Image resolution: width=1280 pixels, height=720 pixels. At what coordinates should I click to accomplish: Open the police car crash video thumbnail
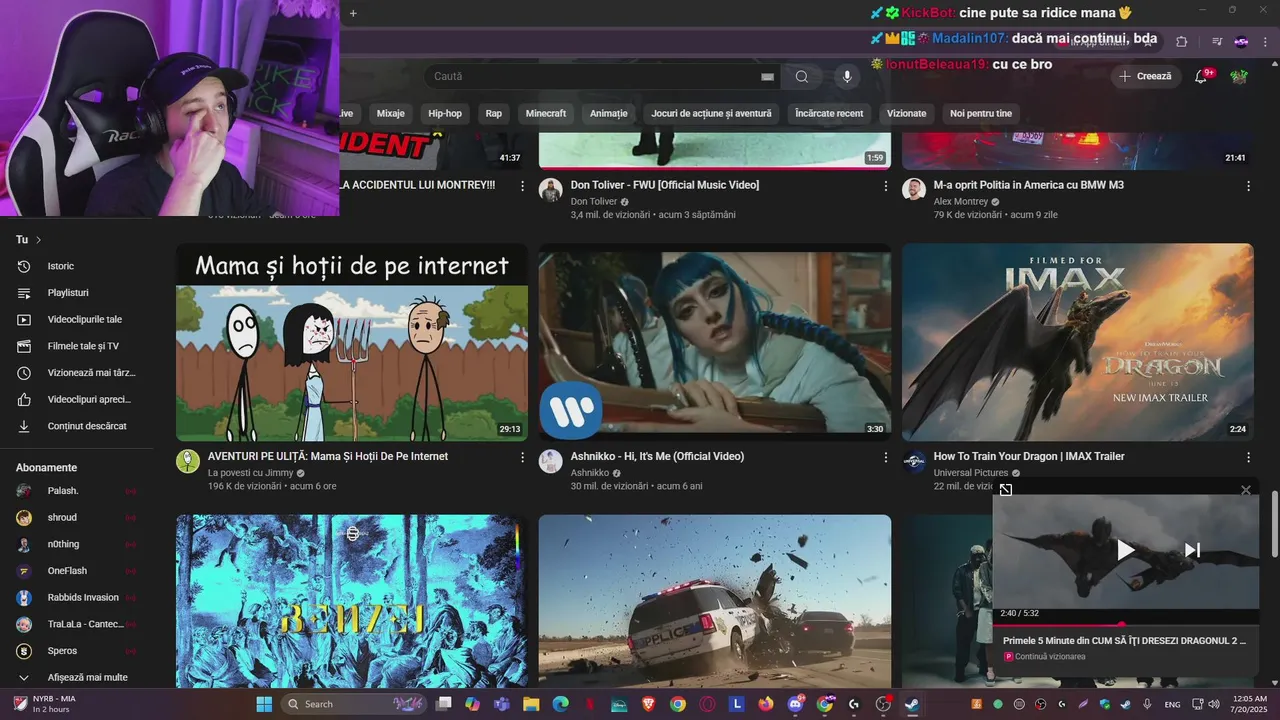tap(715, 601)
